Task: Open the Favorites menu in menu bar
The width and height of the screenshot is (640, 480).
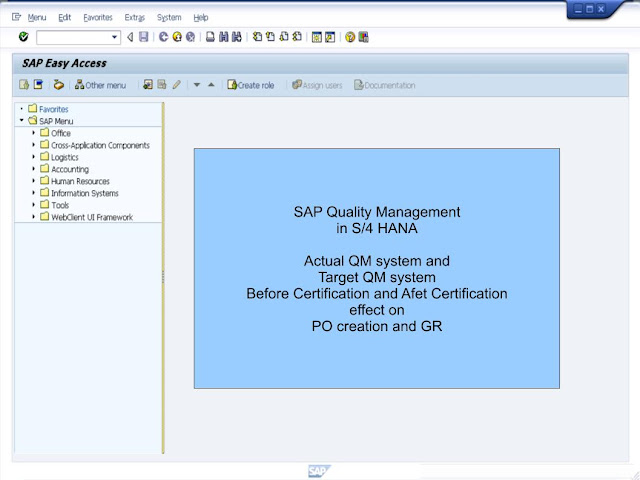Action: 98,18
